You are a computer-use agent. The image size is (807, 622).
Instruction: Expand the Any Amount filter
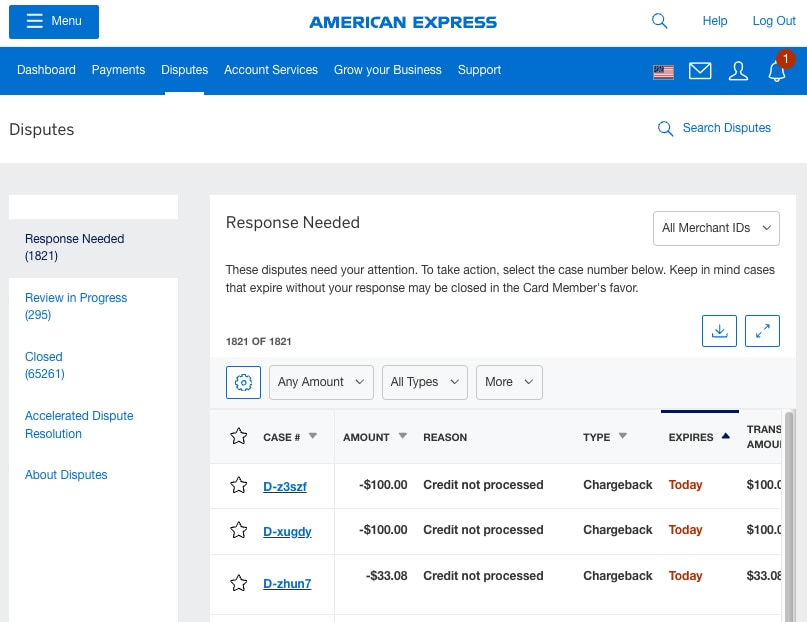point(321,382)
